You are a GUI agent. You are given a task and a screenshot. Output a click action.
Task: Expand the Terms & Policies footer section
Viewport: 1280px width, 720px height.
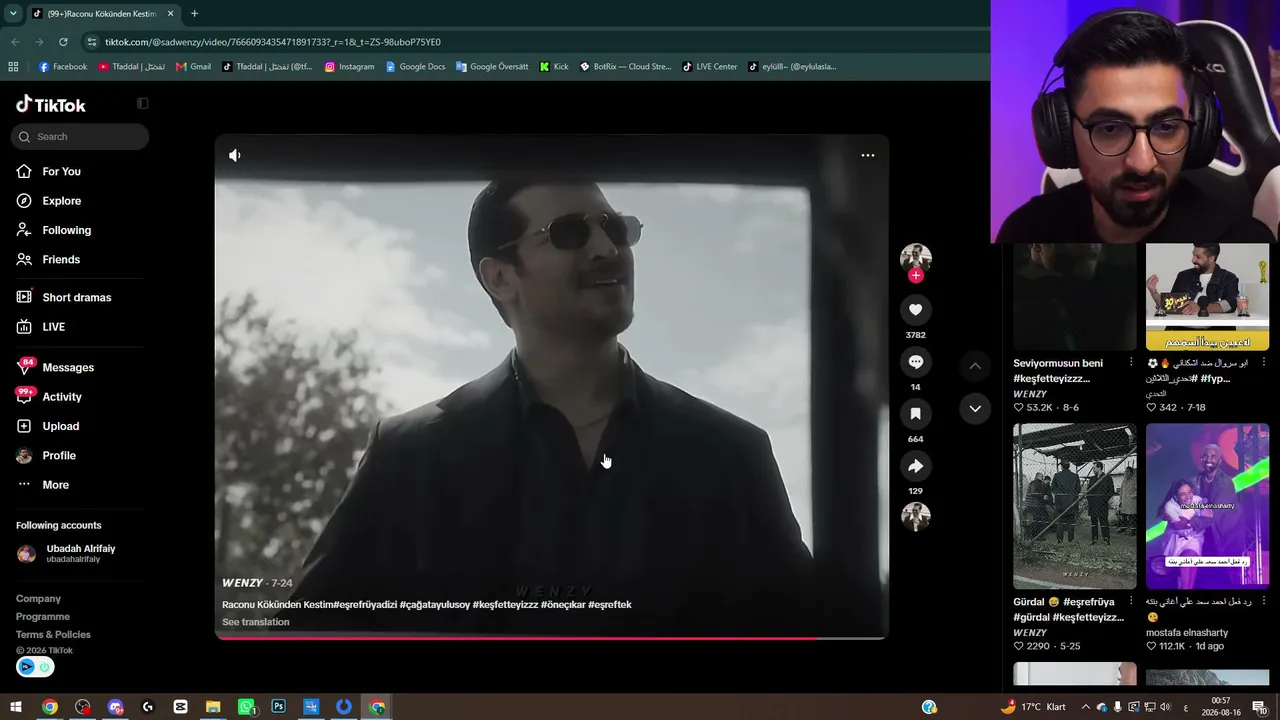click(53, 635)
